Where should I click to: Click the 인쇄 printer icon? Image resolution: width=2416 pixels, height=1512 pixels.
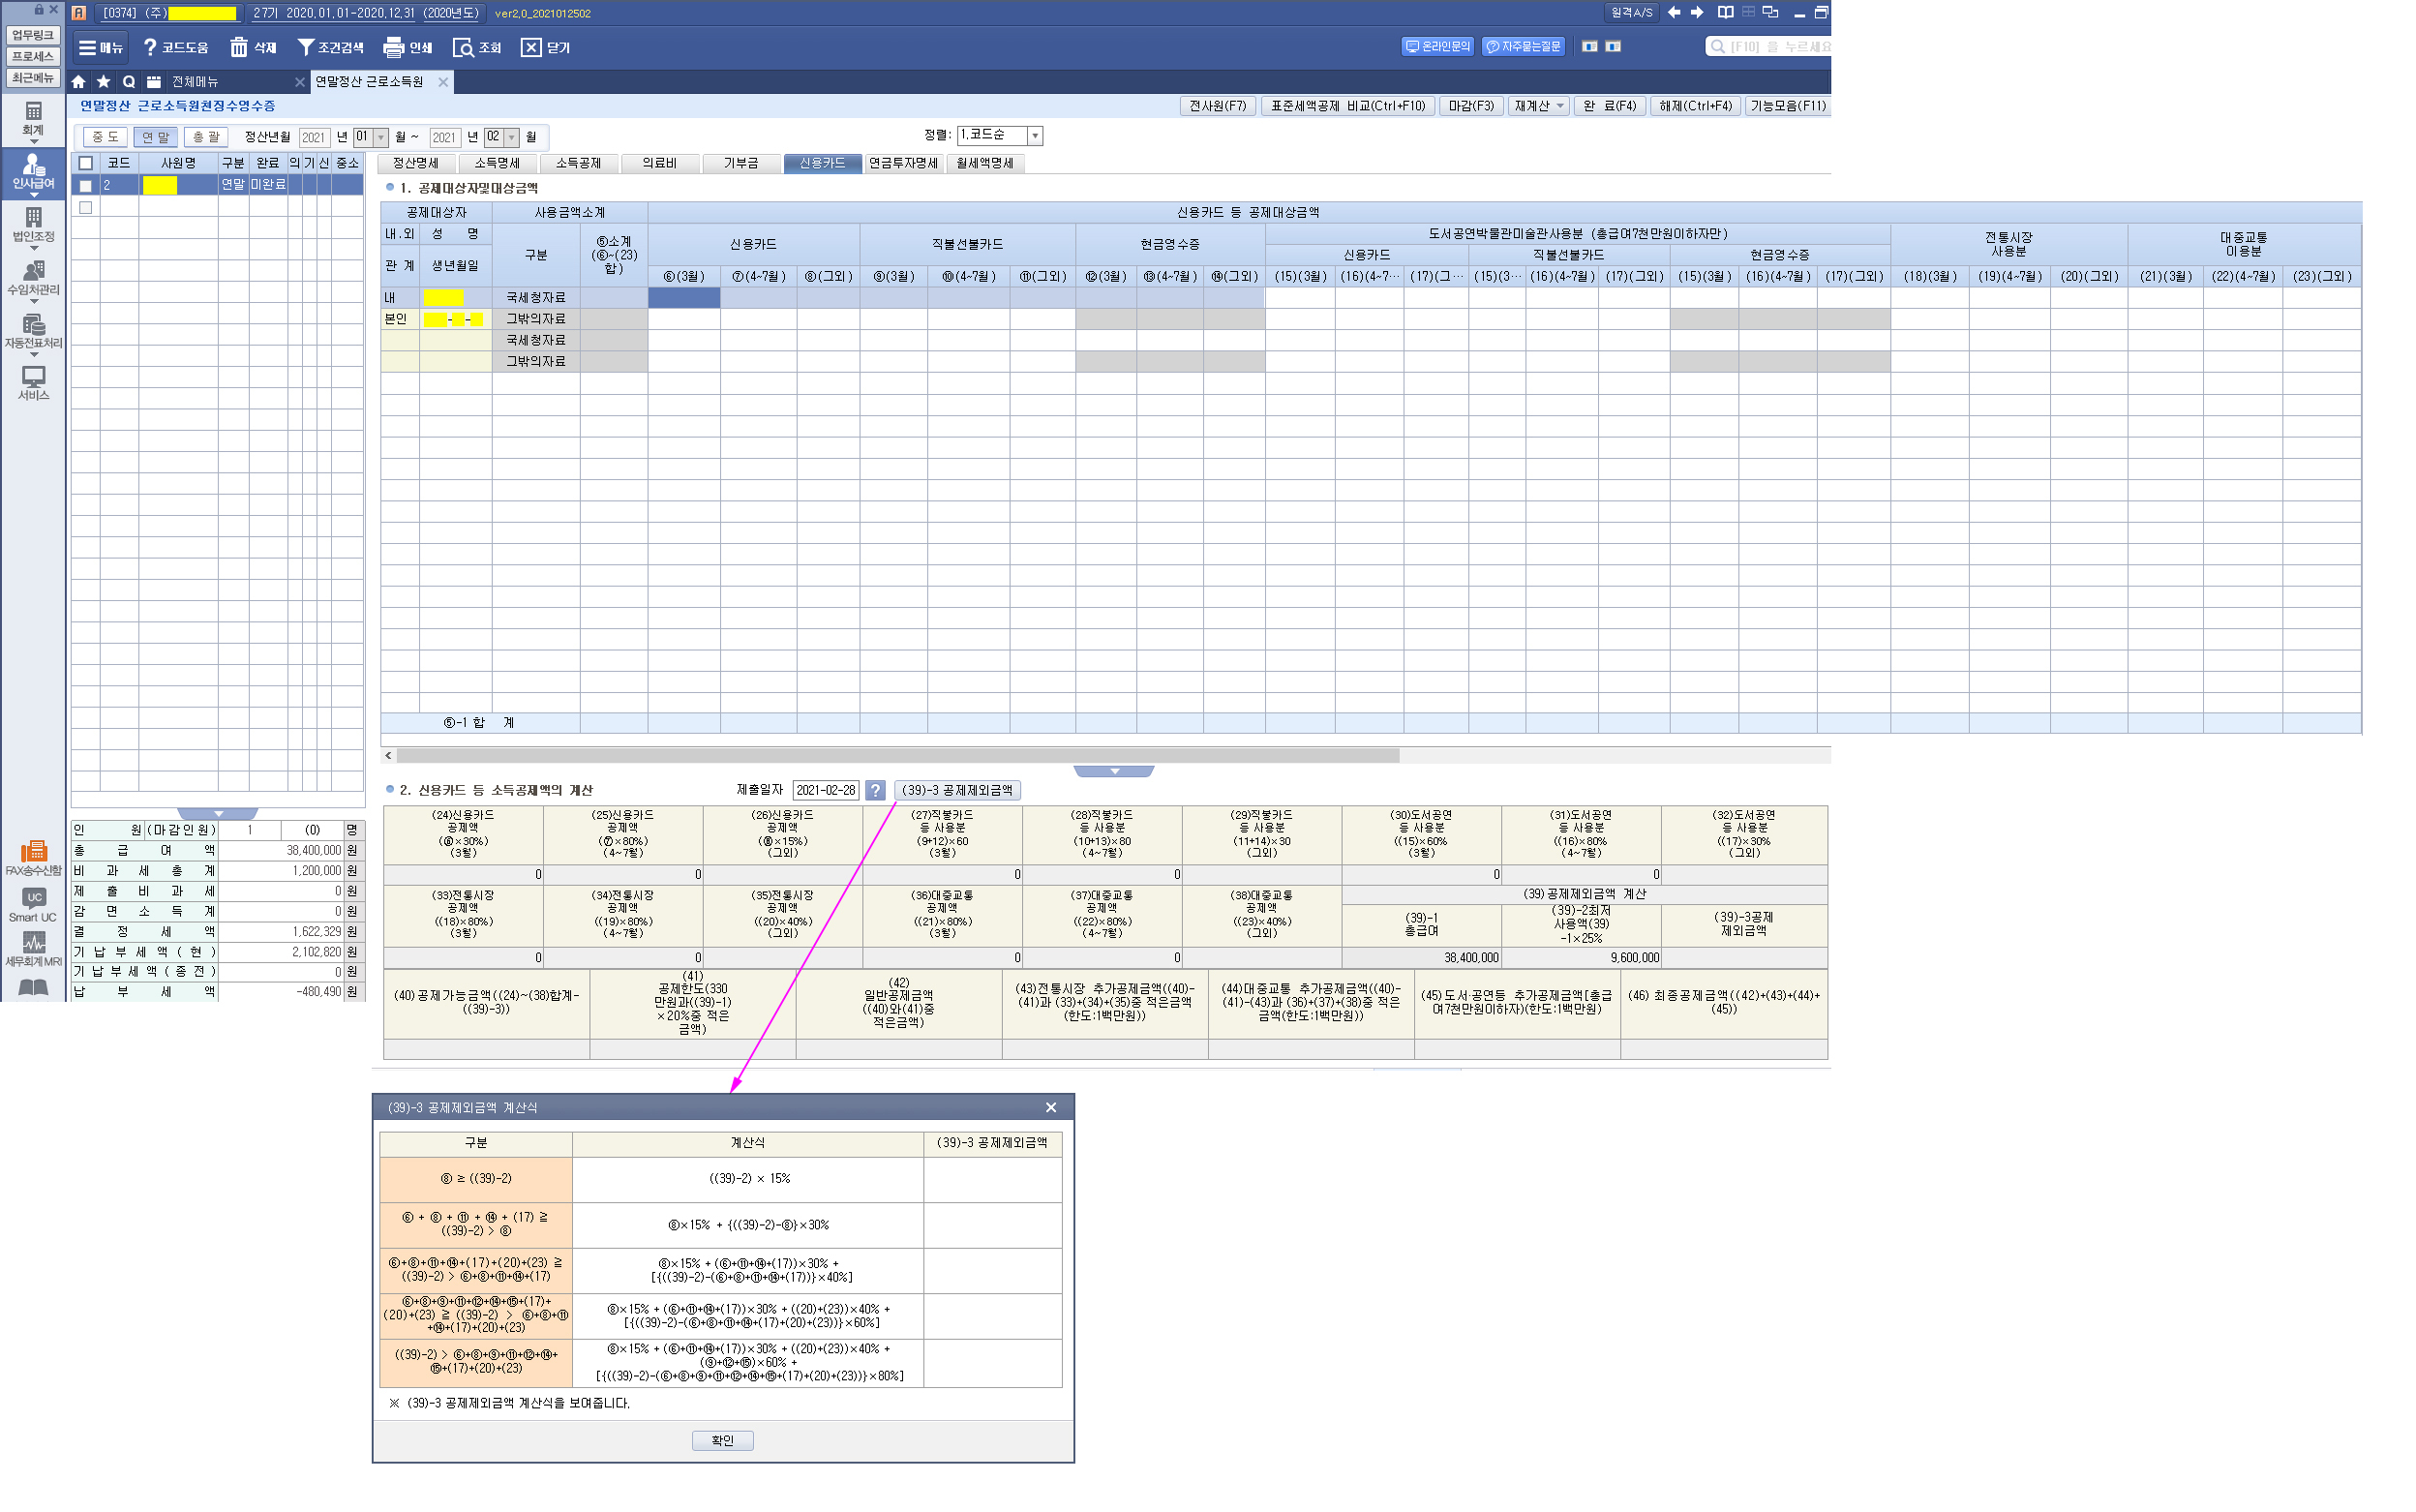tap(393, 47)
